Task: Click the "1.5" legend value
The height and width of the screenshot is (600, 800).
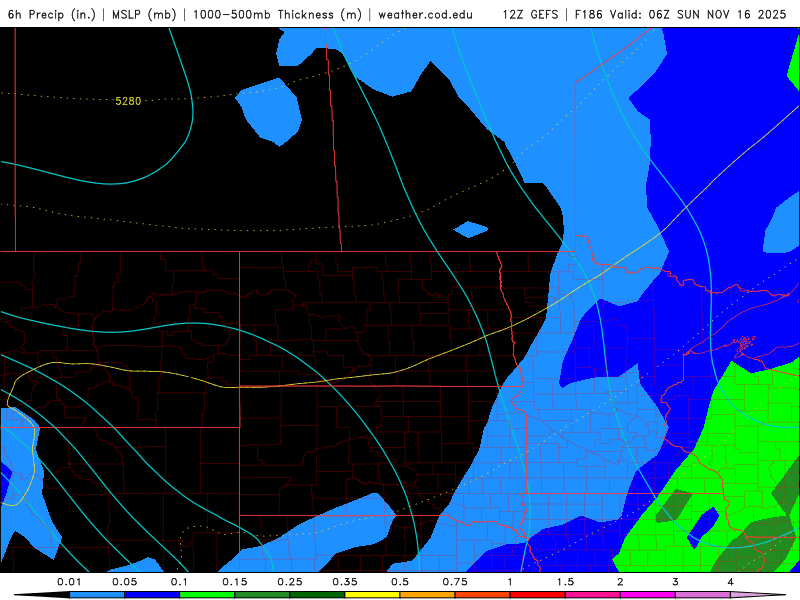Action: tap(565, 582)
